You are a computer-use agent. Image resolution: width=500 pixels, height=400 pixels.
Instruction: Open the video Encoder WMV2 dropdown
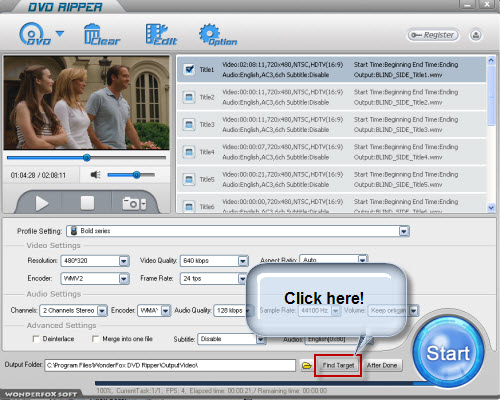click(x=124, y=278)
